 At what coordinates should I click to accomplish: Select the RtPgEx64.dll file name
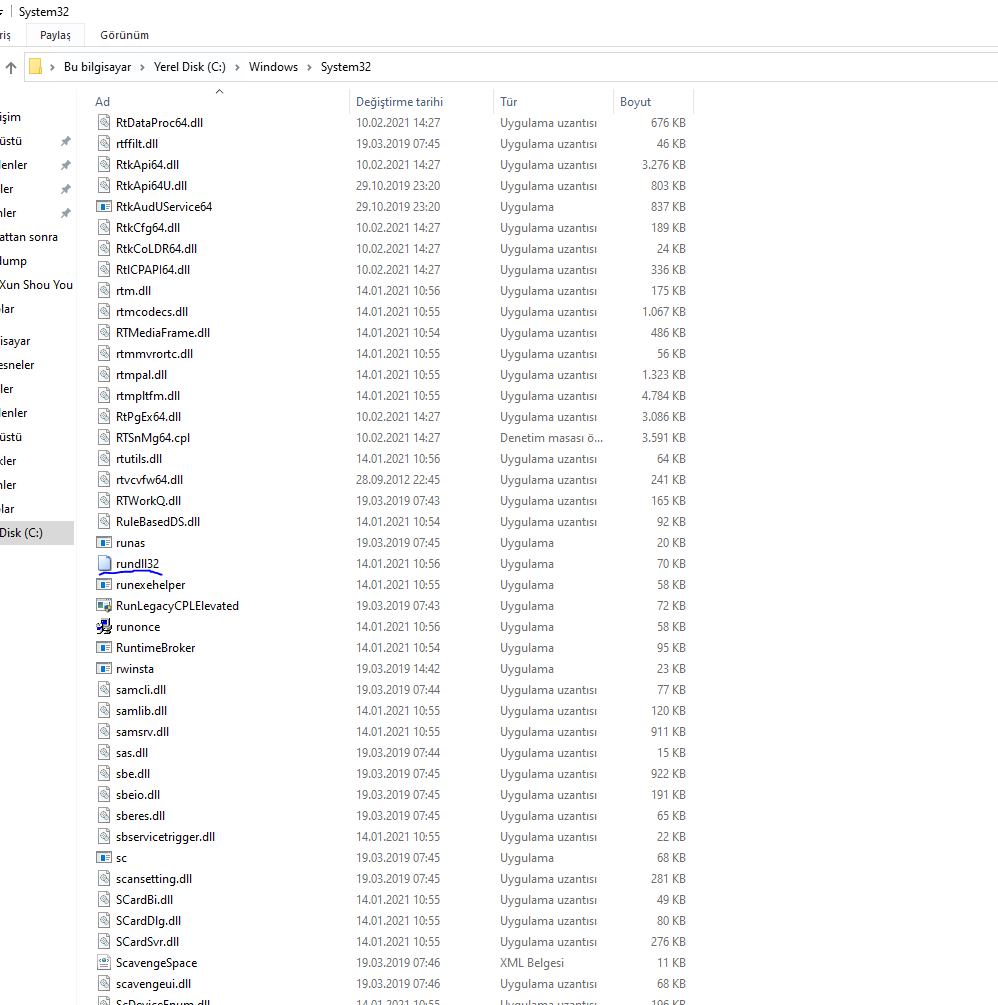(x=149, y=417)
